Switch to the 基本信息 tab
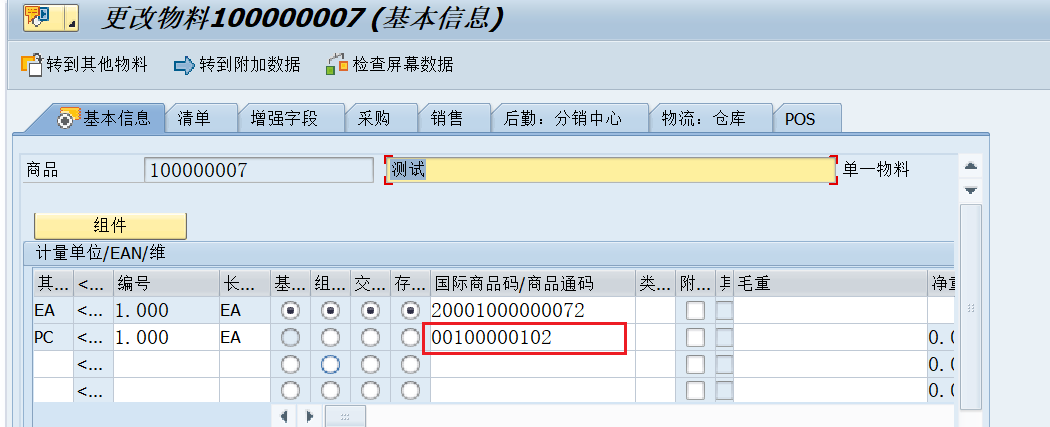This screenshot has height=427, width=1050. 104,118
